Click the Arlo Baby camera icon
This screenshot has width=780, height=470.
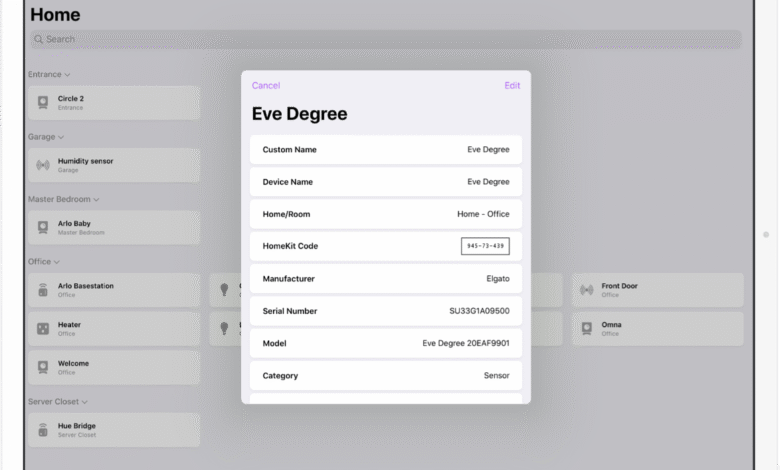tap(43, 227)
